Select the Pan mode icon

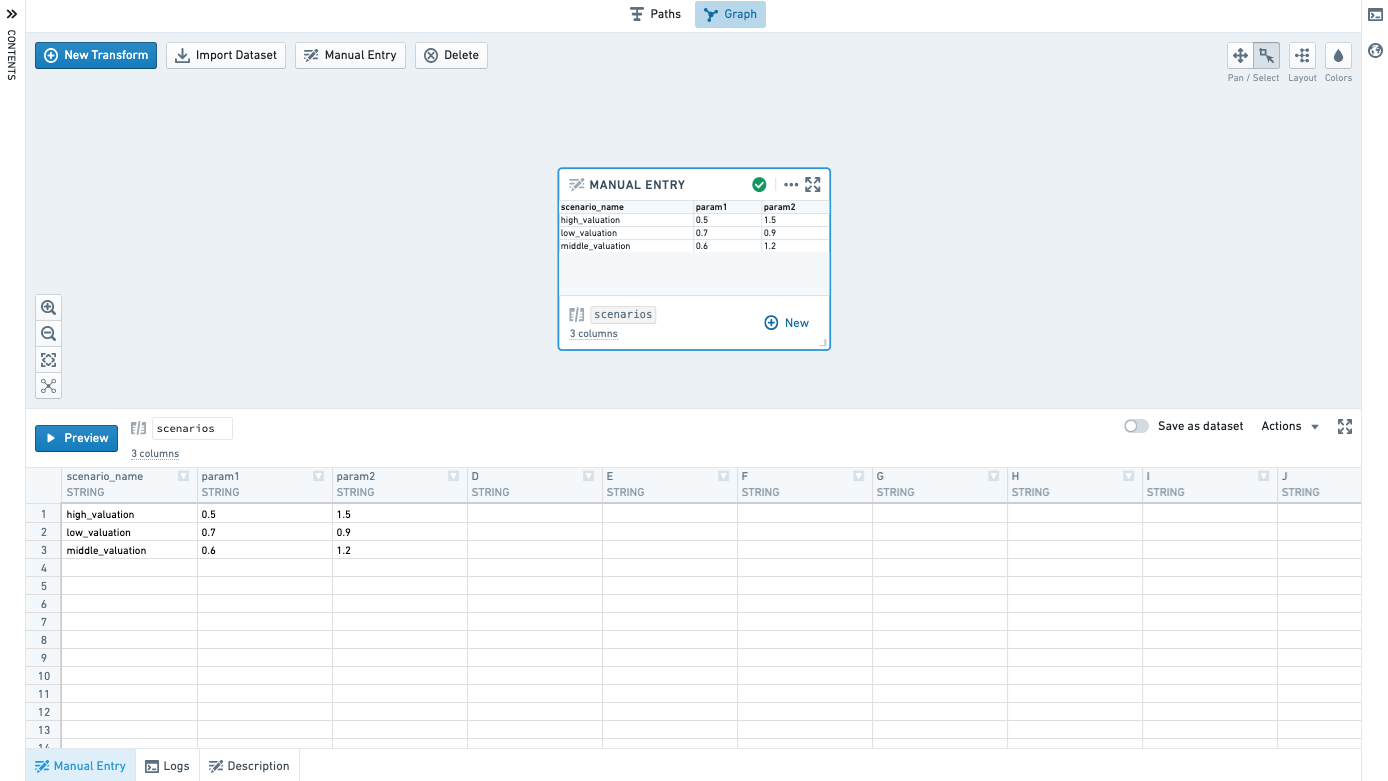tap(1241, 56)
